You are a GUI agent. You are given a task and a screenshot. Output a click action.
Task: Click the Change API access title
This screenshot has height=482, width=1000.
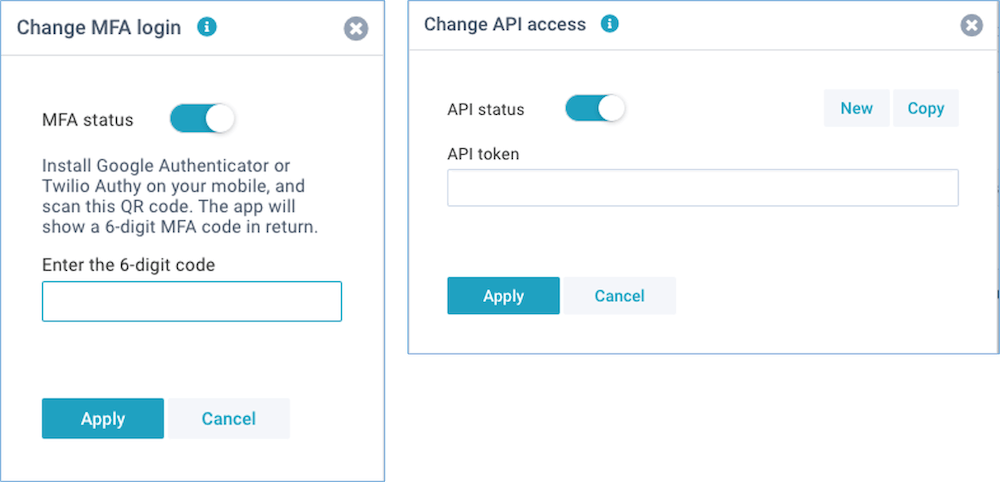[504, 24]
